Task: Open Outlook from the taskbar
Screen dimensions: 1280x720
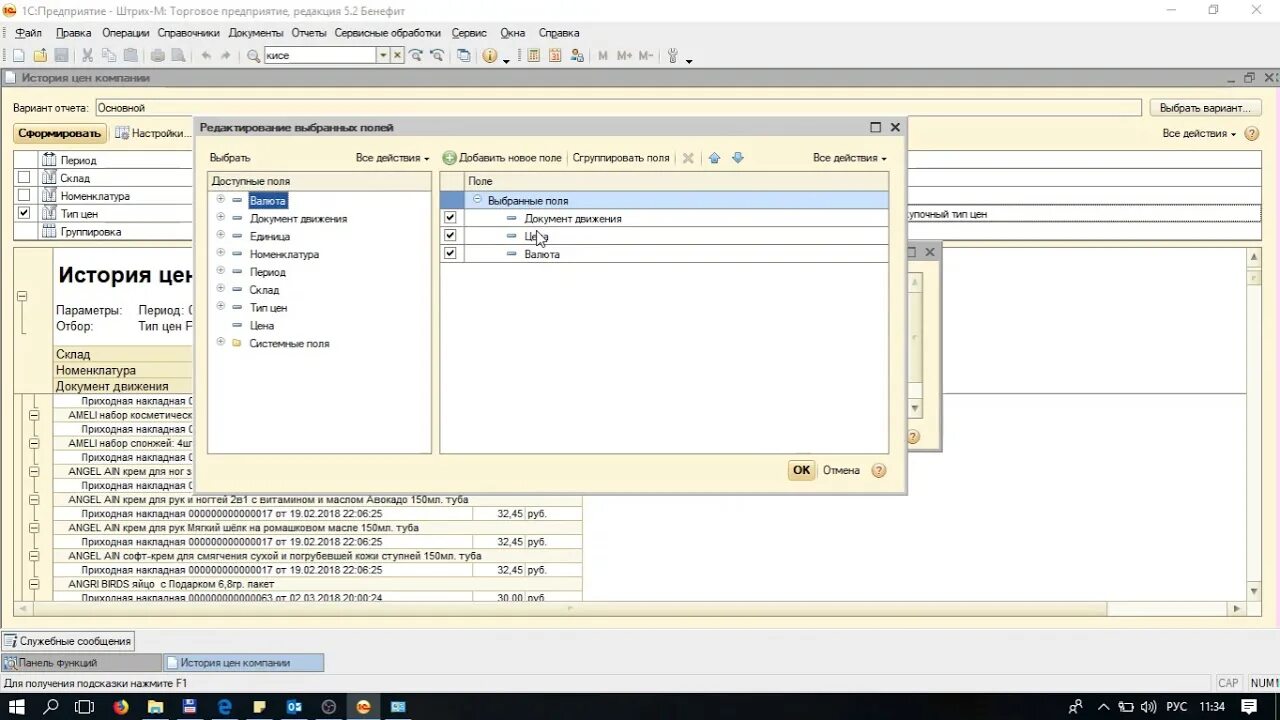Action: pos(294,707)
